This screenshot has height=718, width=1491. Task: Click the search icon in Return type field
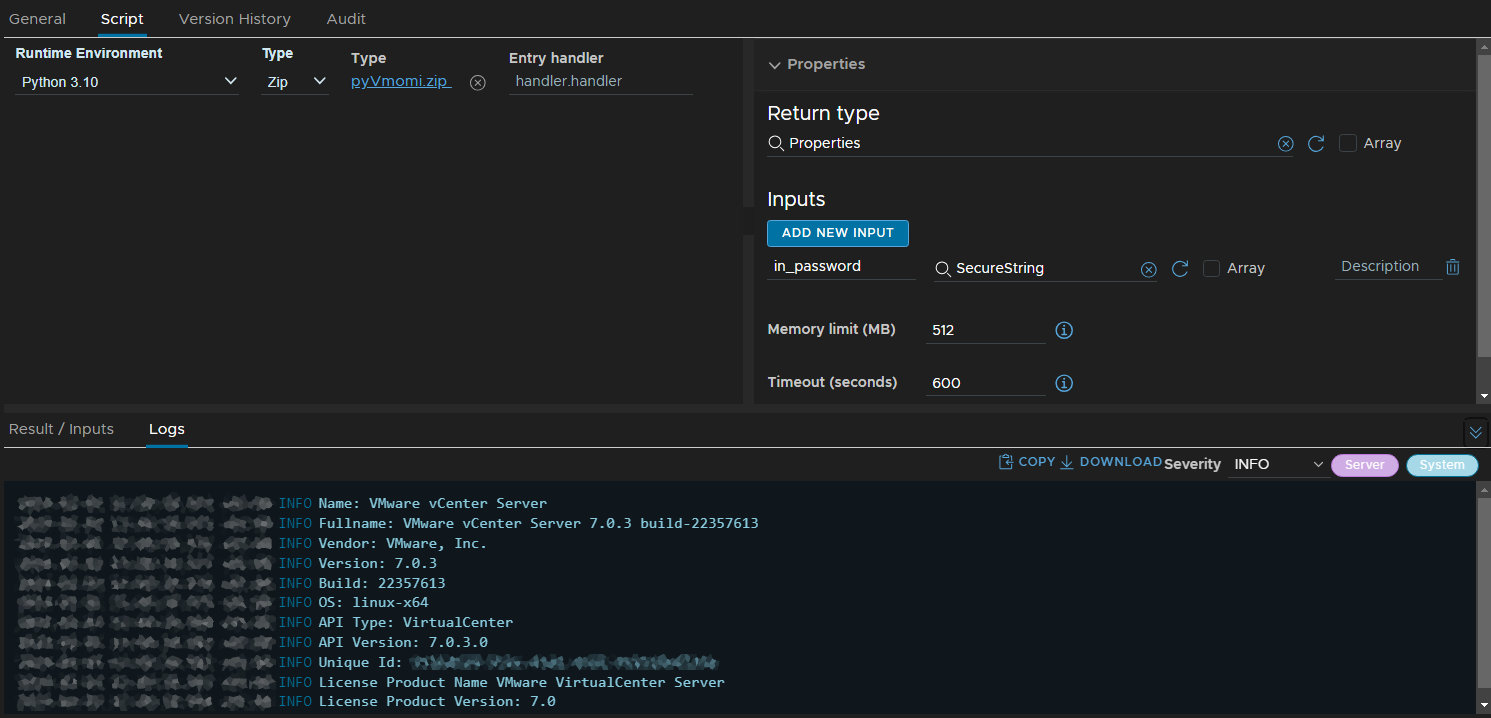pyautogui.click(x=775, y=143)
